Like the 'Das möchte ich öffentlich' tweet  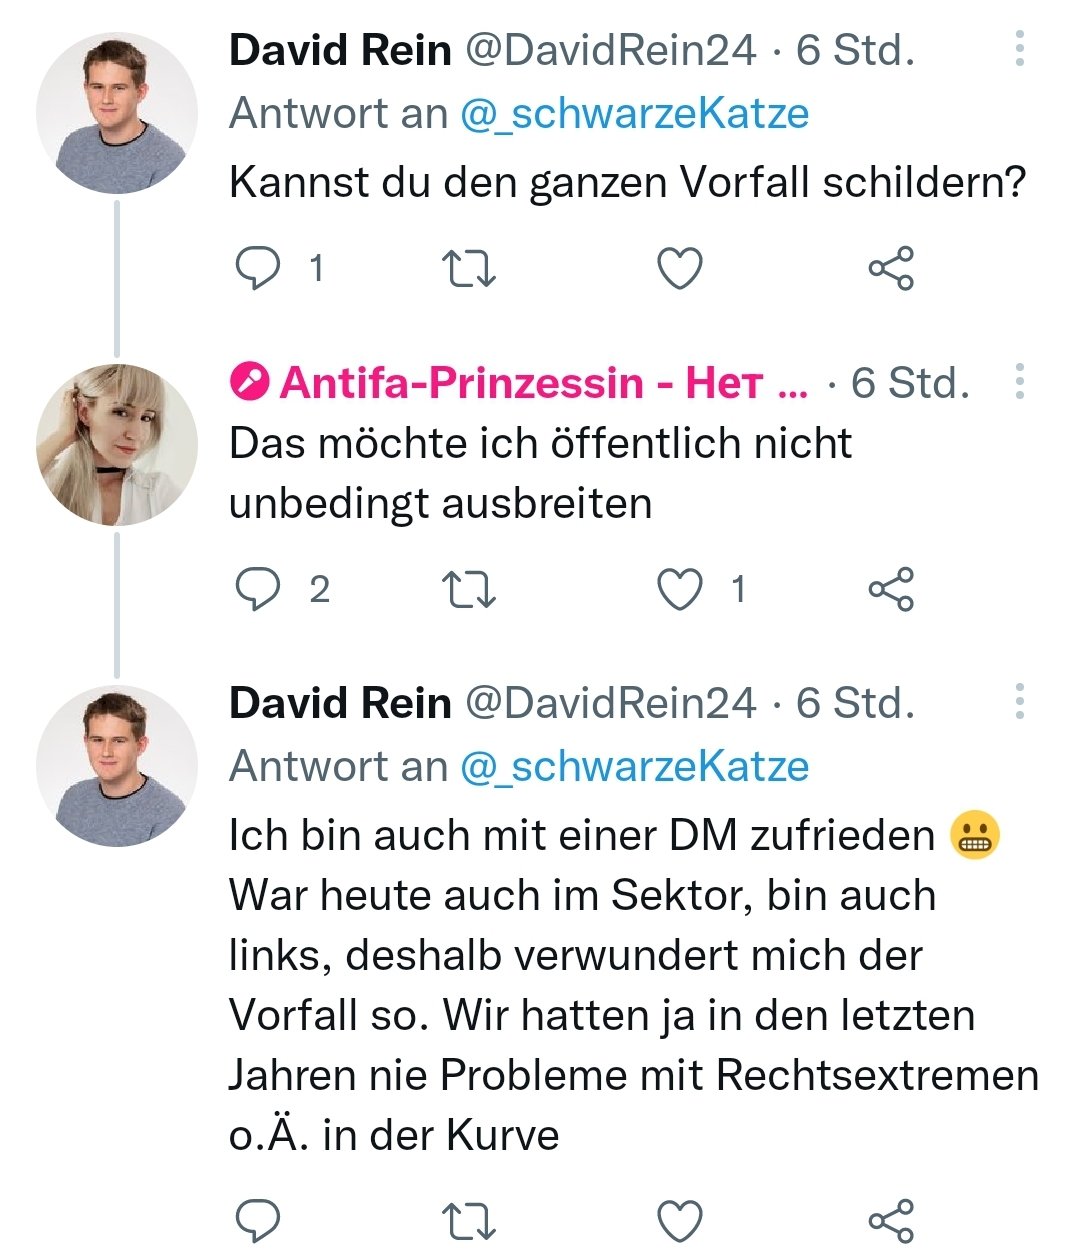[680, 589]
